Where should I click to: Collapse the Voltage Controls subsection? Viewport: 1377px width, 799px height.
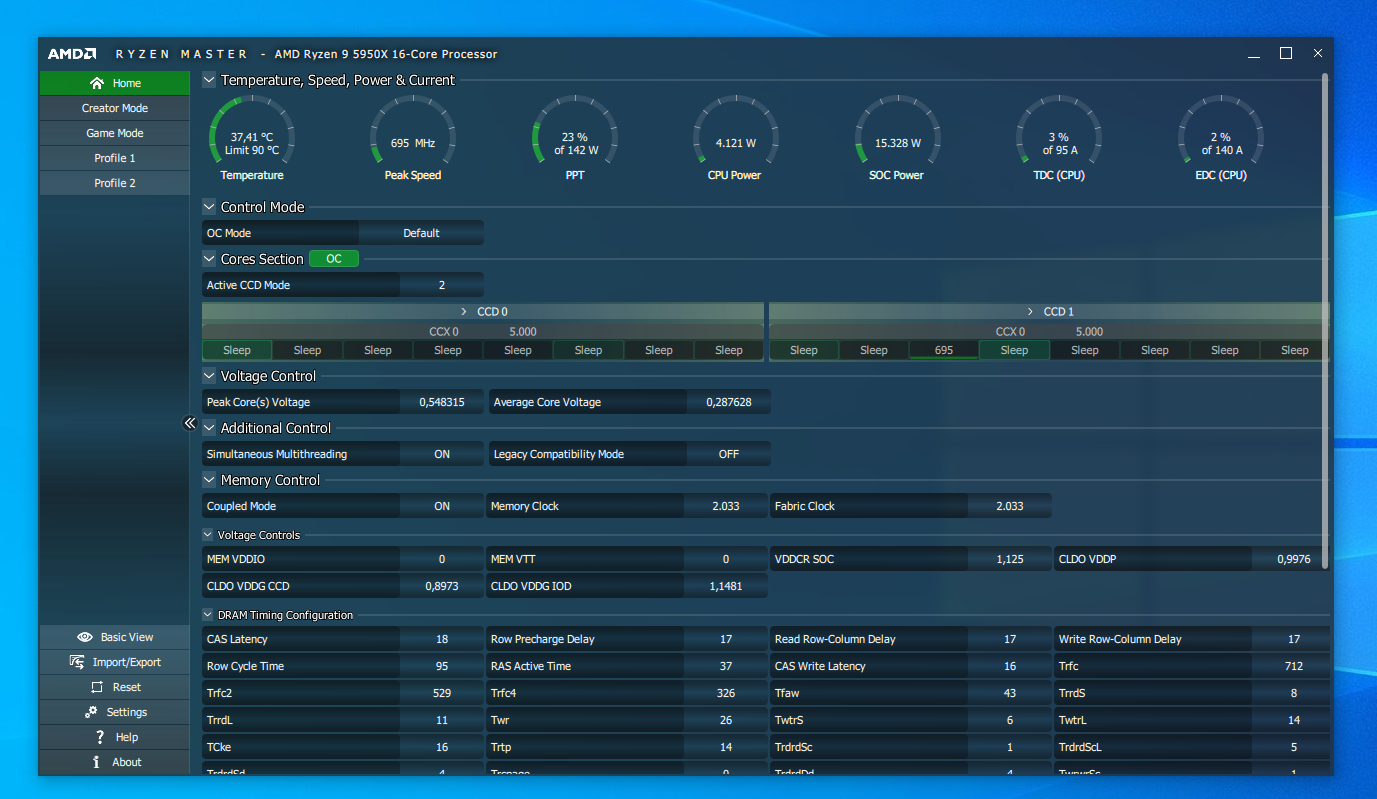click(208, 535)
